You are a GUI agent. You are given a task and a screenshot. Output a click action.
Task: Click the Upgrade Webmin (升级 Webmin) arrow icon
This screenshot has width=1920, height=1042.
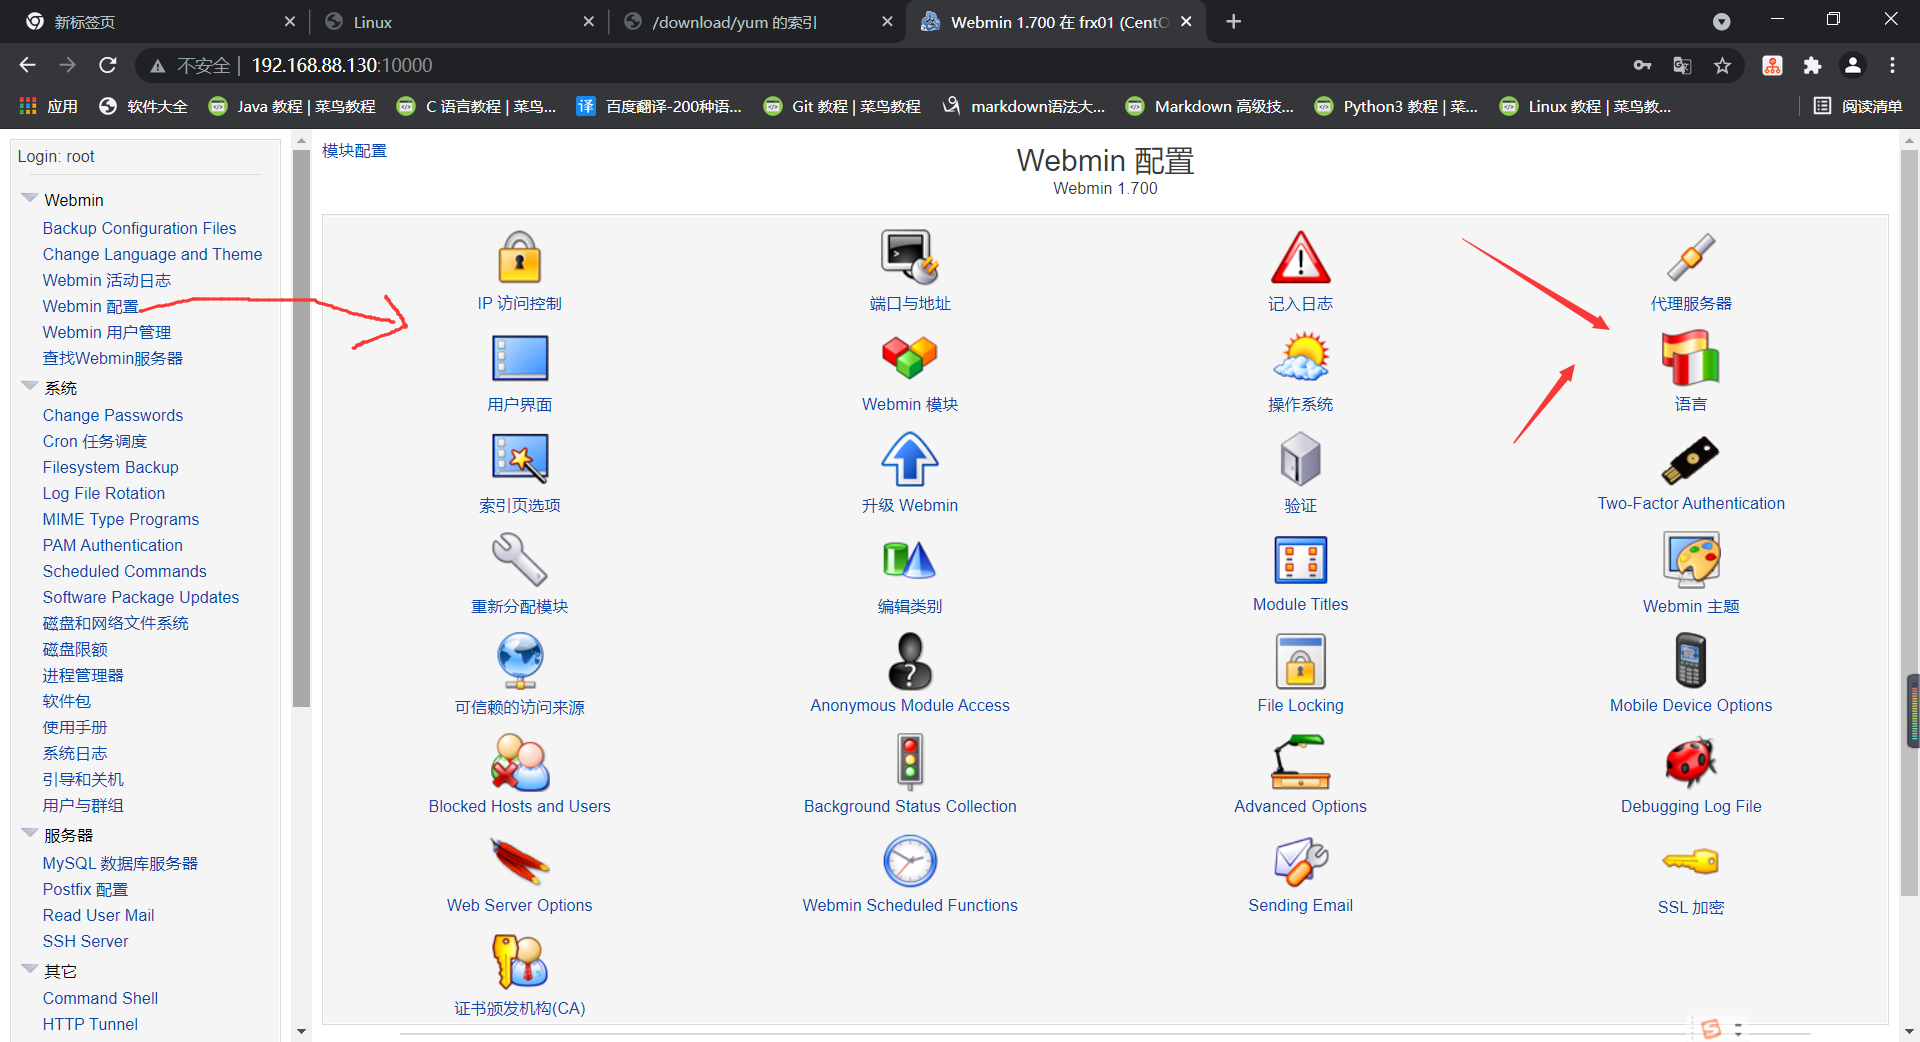click(x=909, y=459)
